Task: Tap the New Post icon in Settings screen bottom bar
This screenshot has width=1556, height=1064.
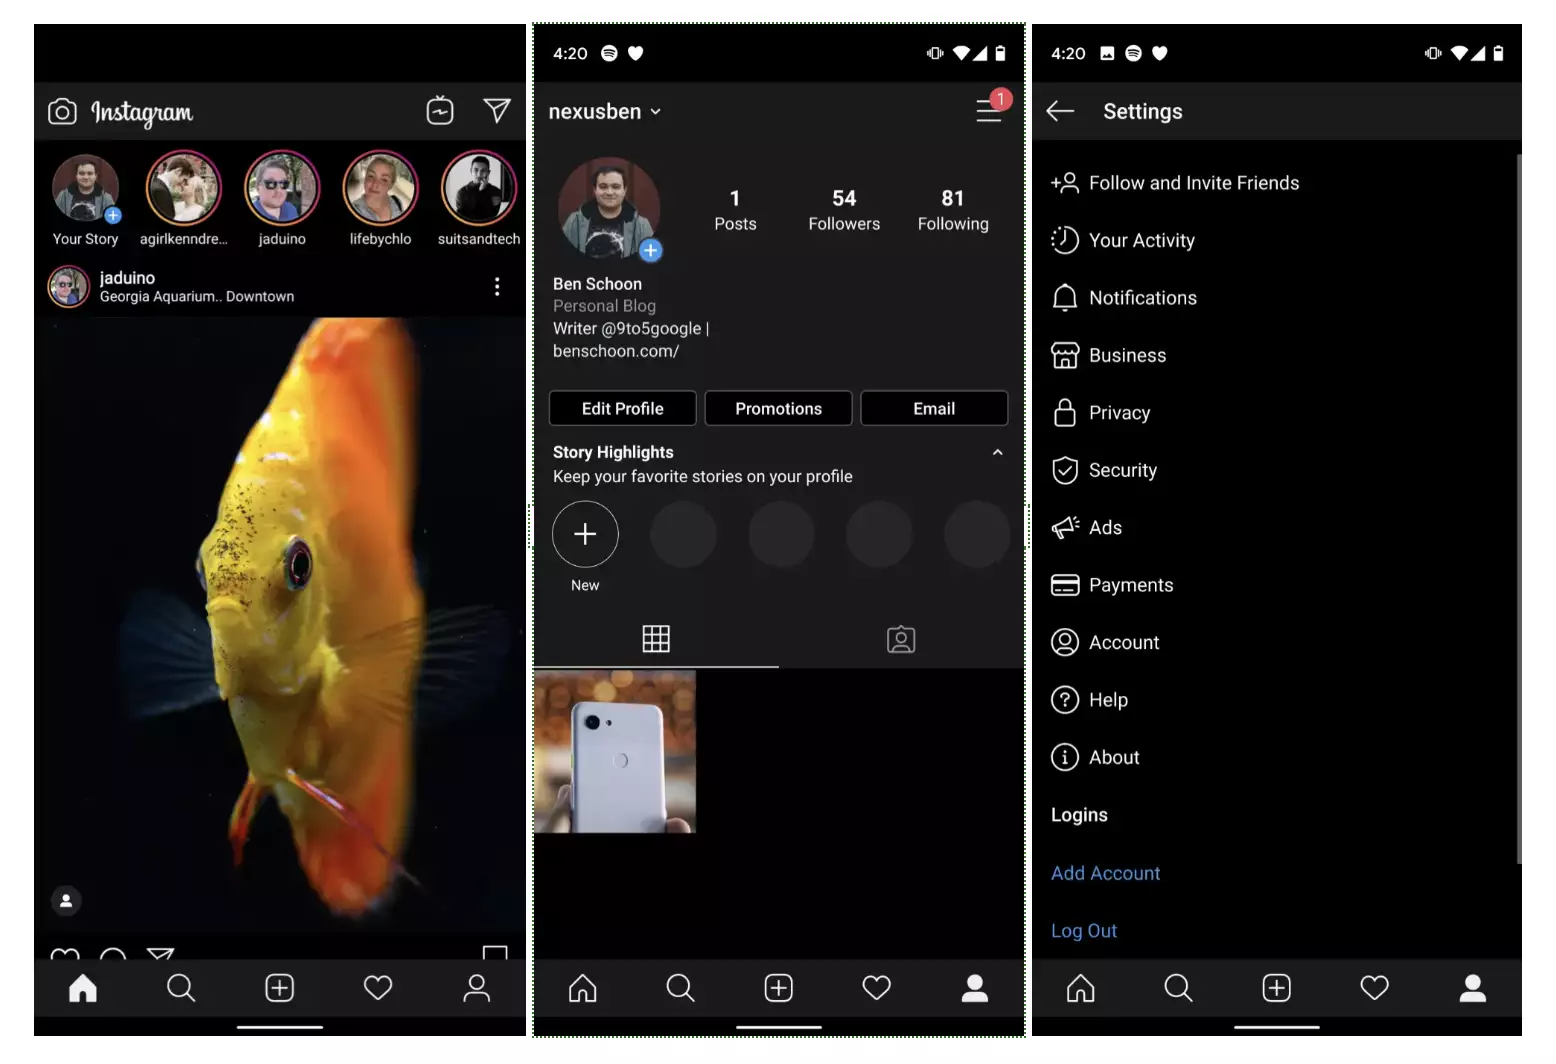Action: [1277, 988]
